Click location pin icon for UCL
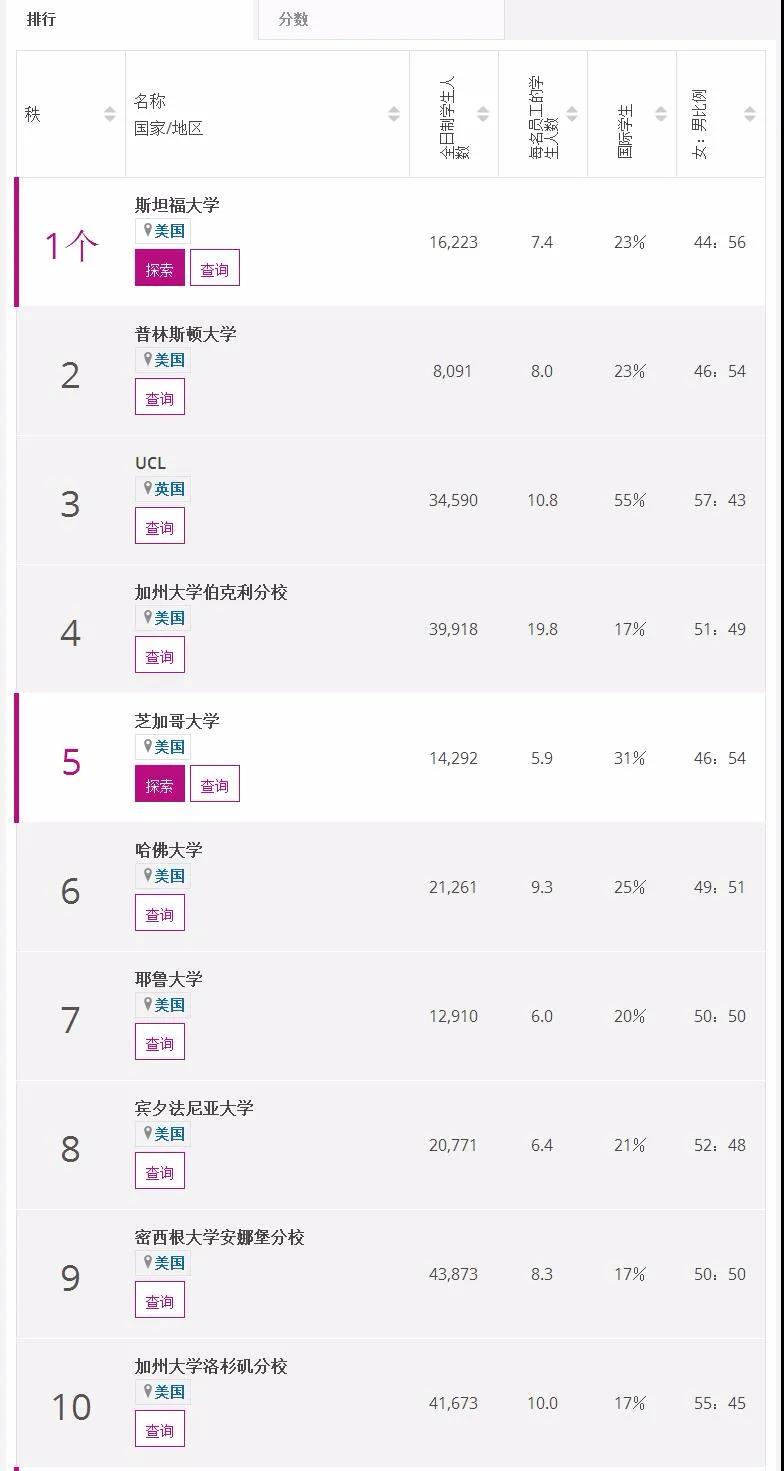Image resolution: width=784 pixels, height=1471 pixels. (148, 489)
